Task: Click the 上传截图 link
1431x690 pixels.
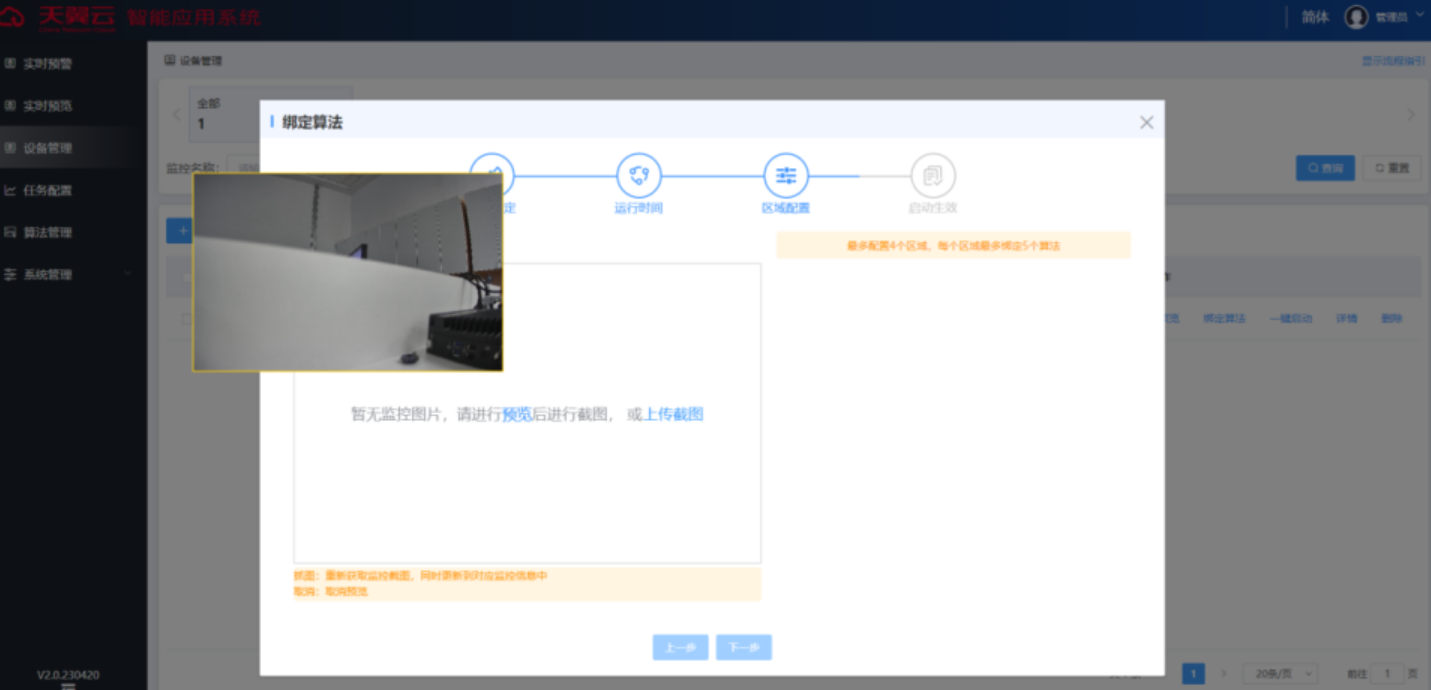Action: tap(673, 414)
